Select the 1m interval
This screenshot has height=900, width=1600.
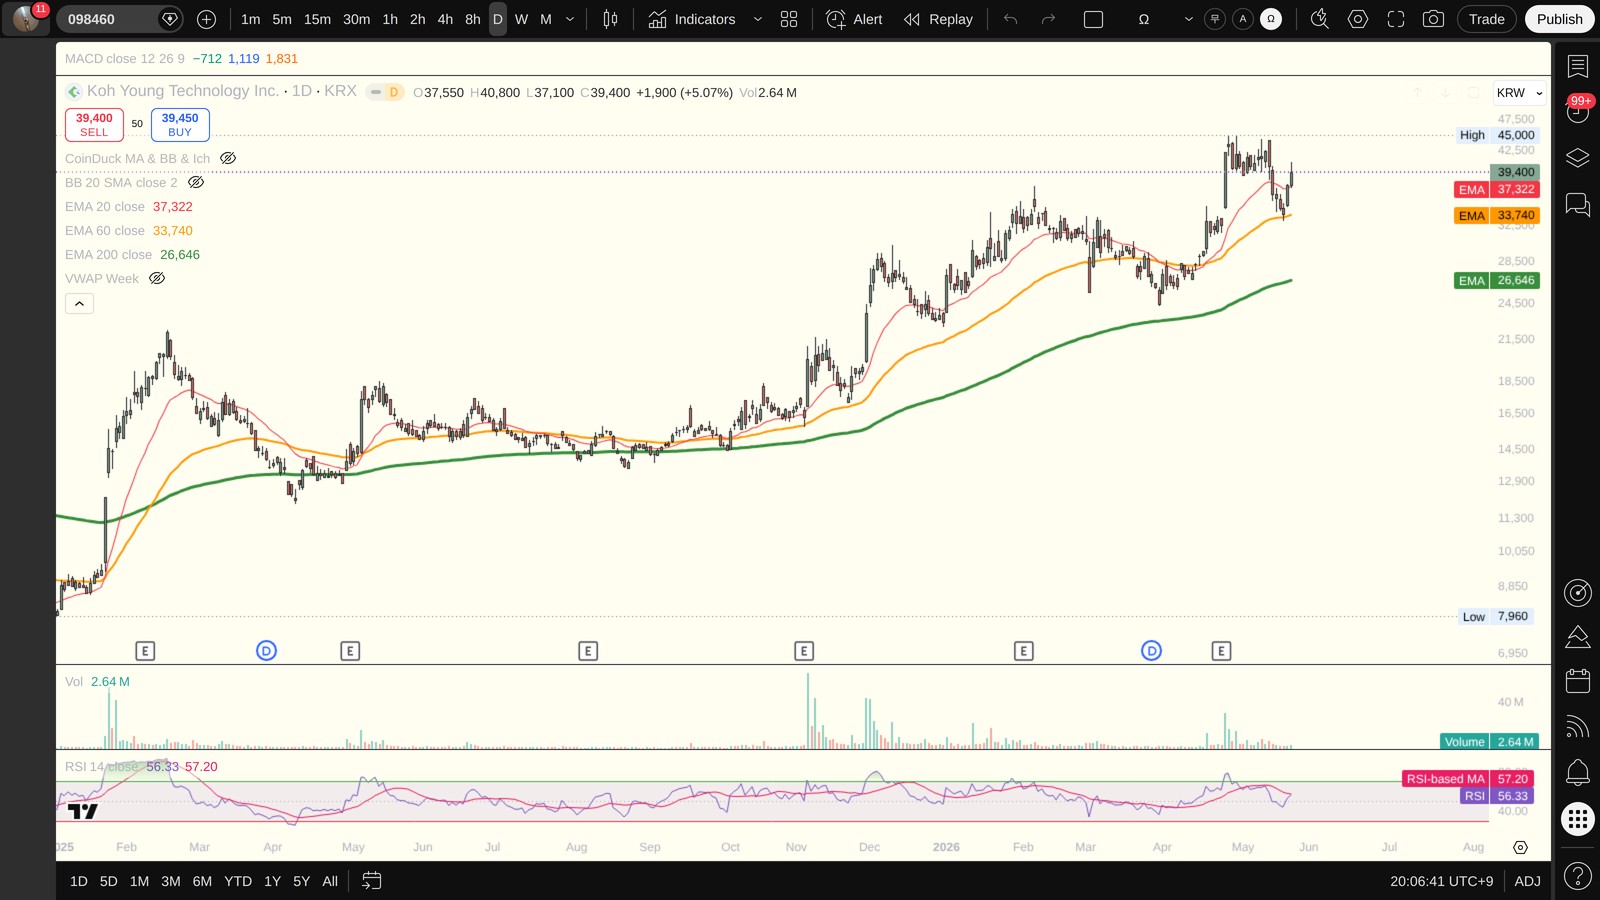250,19
